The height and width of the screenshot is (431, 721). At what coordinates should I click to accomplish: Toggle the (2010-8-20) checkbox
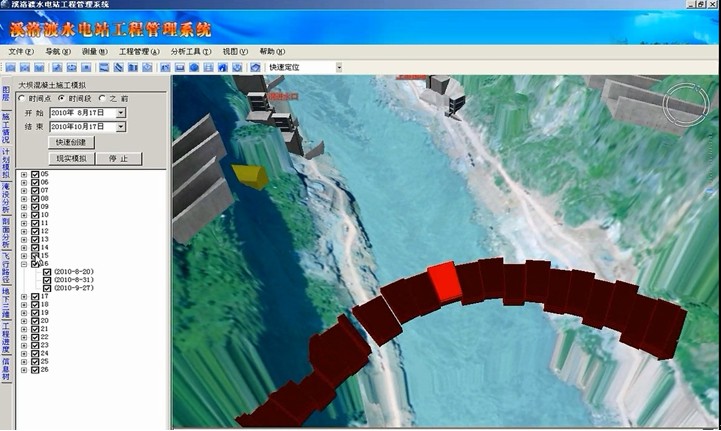47,272
